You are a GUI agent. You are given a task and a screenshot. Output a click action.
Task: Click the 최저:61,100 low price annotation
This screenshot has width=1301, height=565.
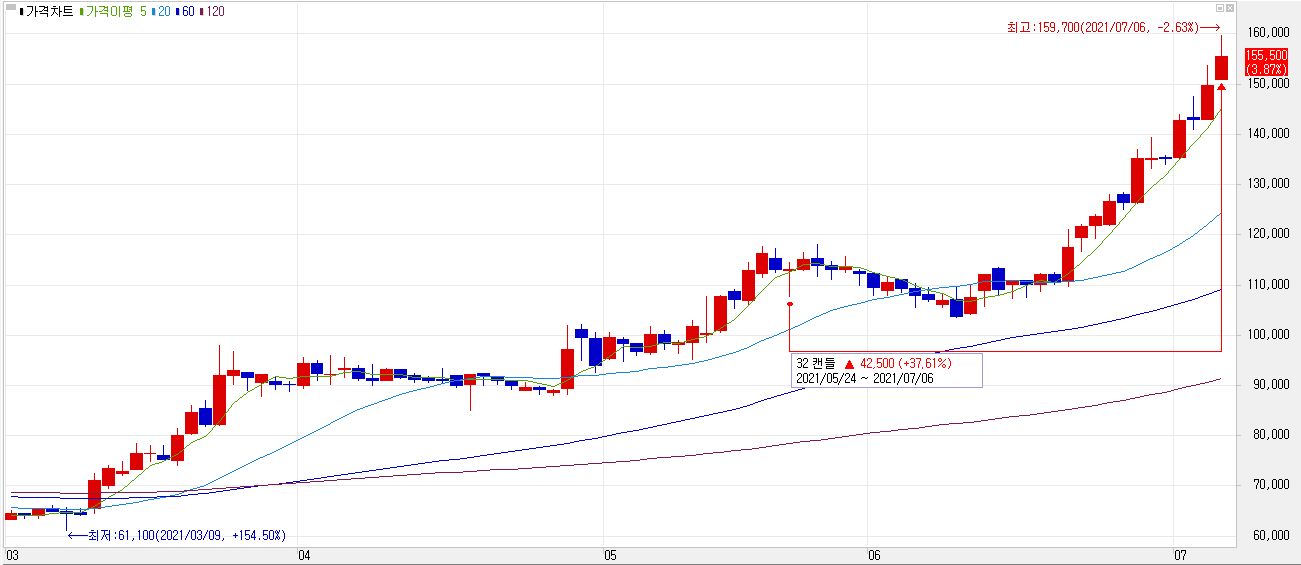click(187, 536)
